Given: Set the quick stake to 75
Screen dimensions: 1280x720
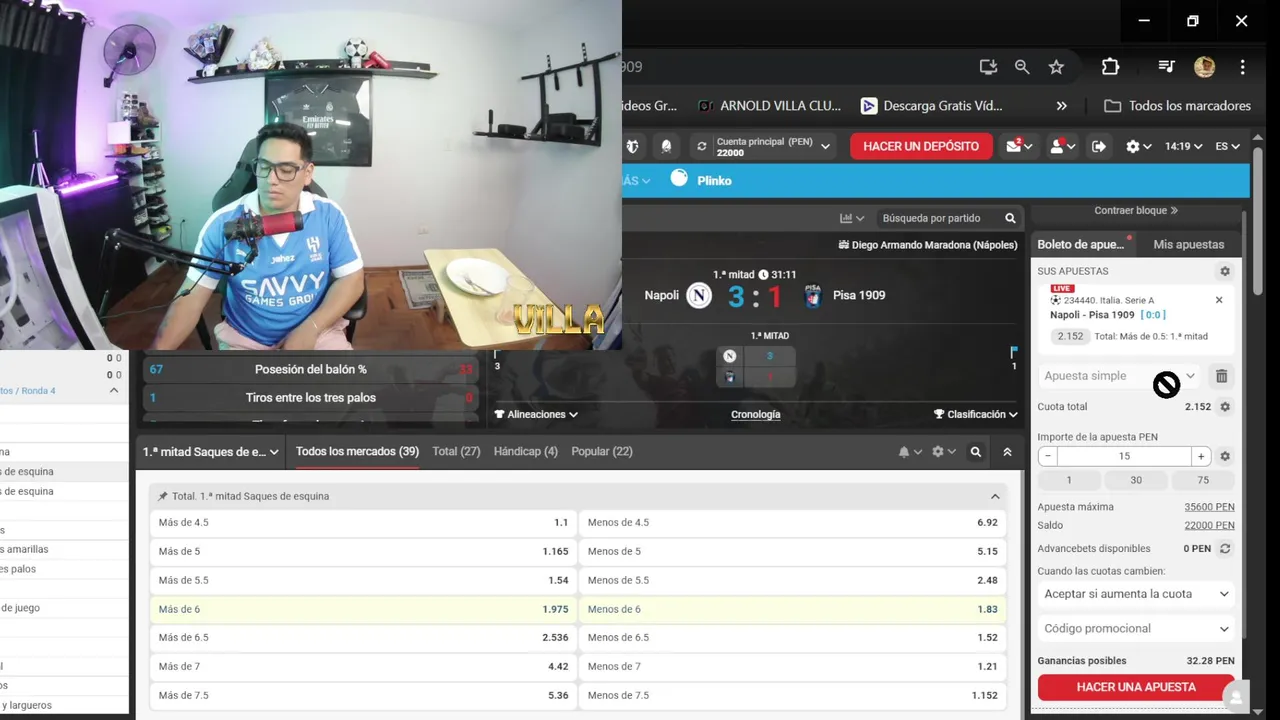Looking at the screenshot, I should click(1203, 480).
